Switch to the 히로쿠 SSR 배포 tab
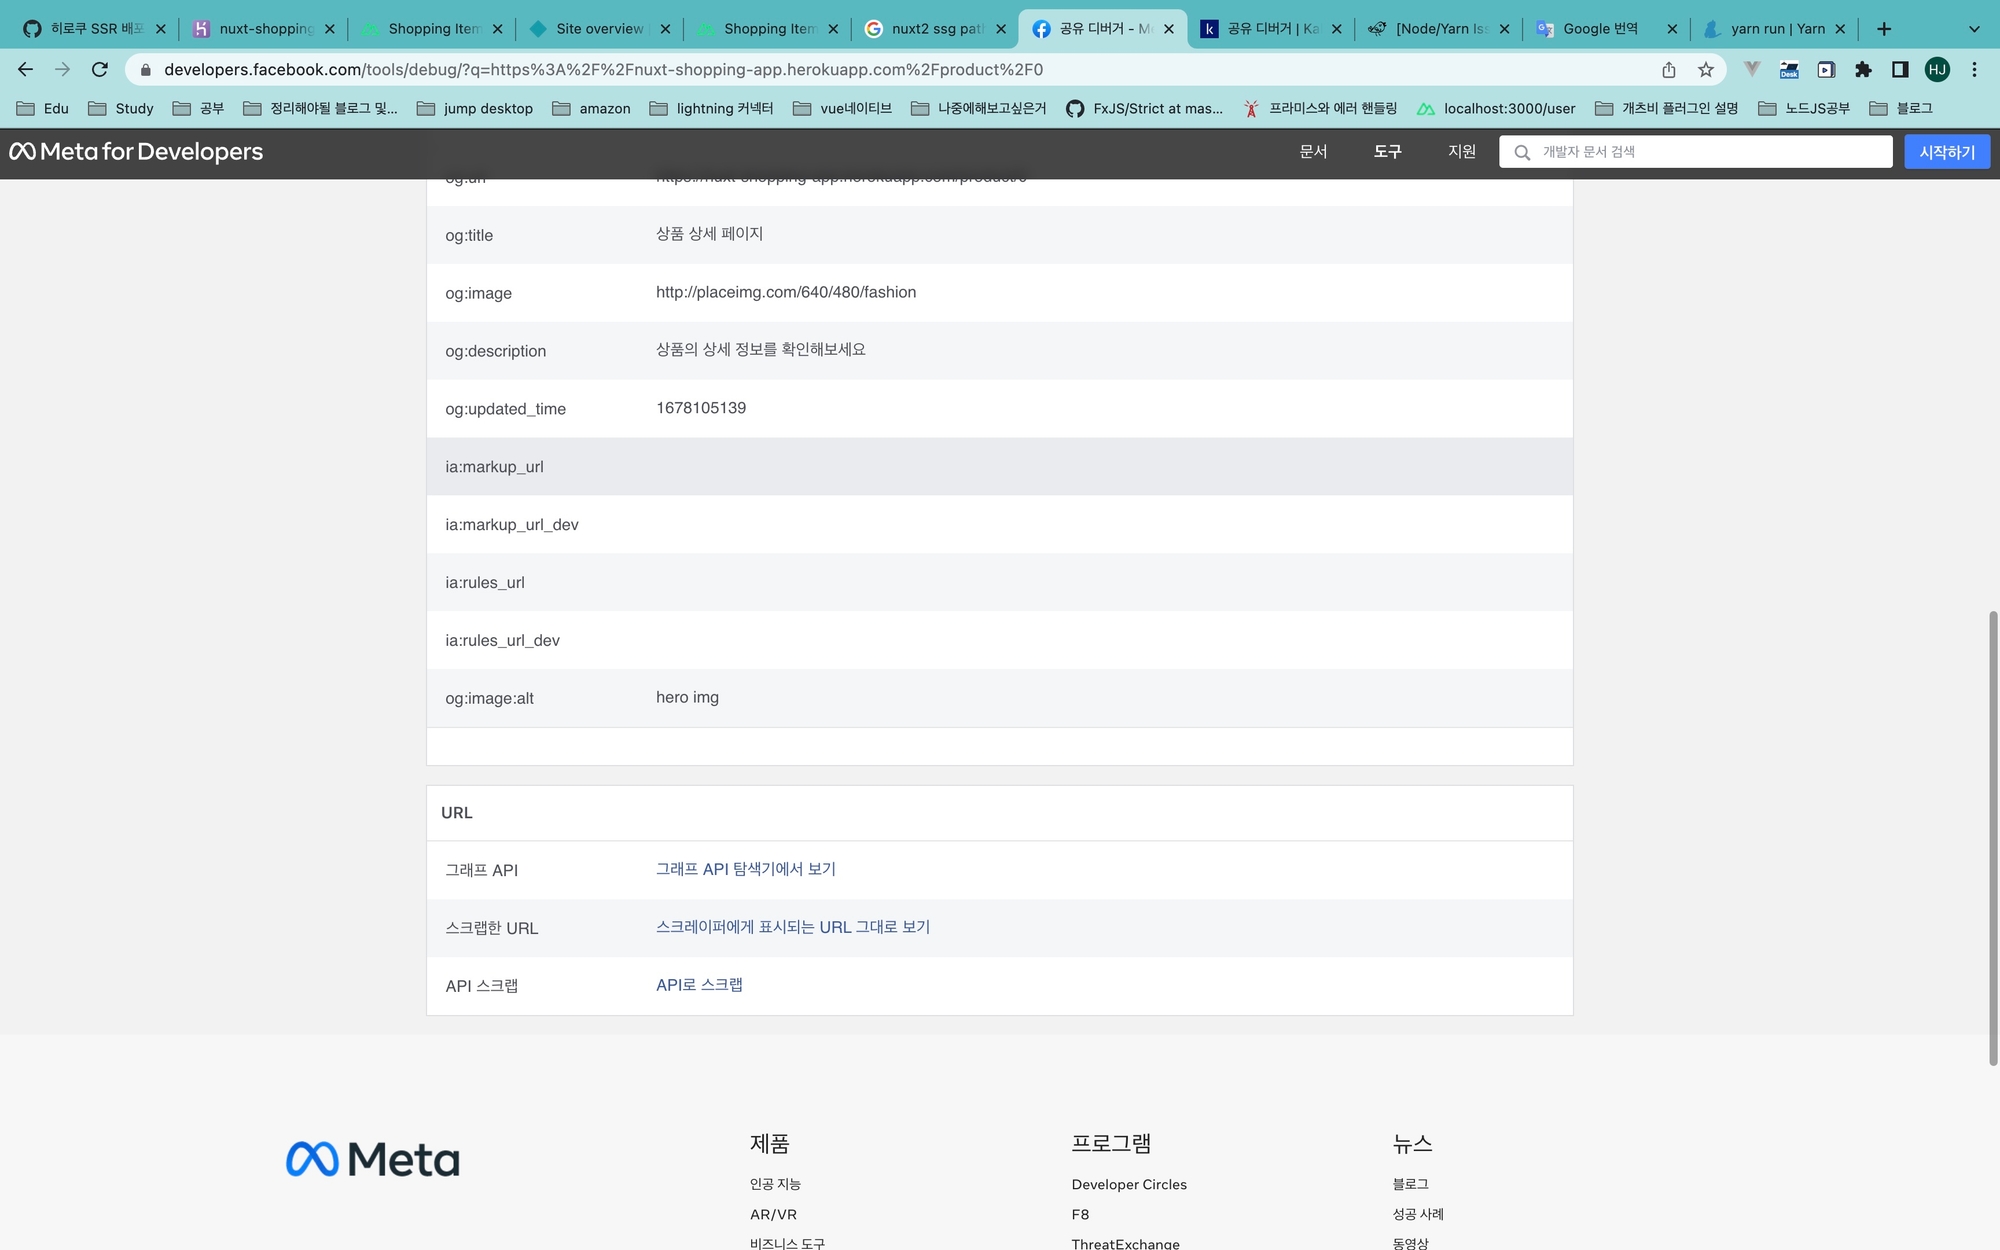 pos(95,29)
